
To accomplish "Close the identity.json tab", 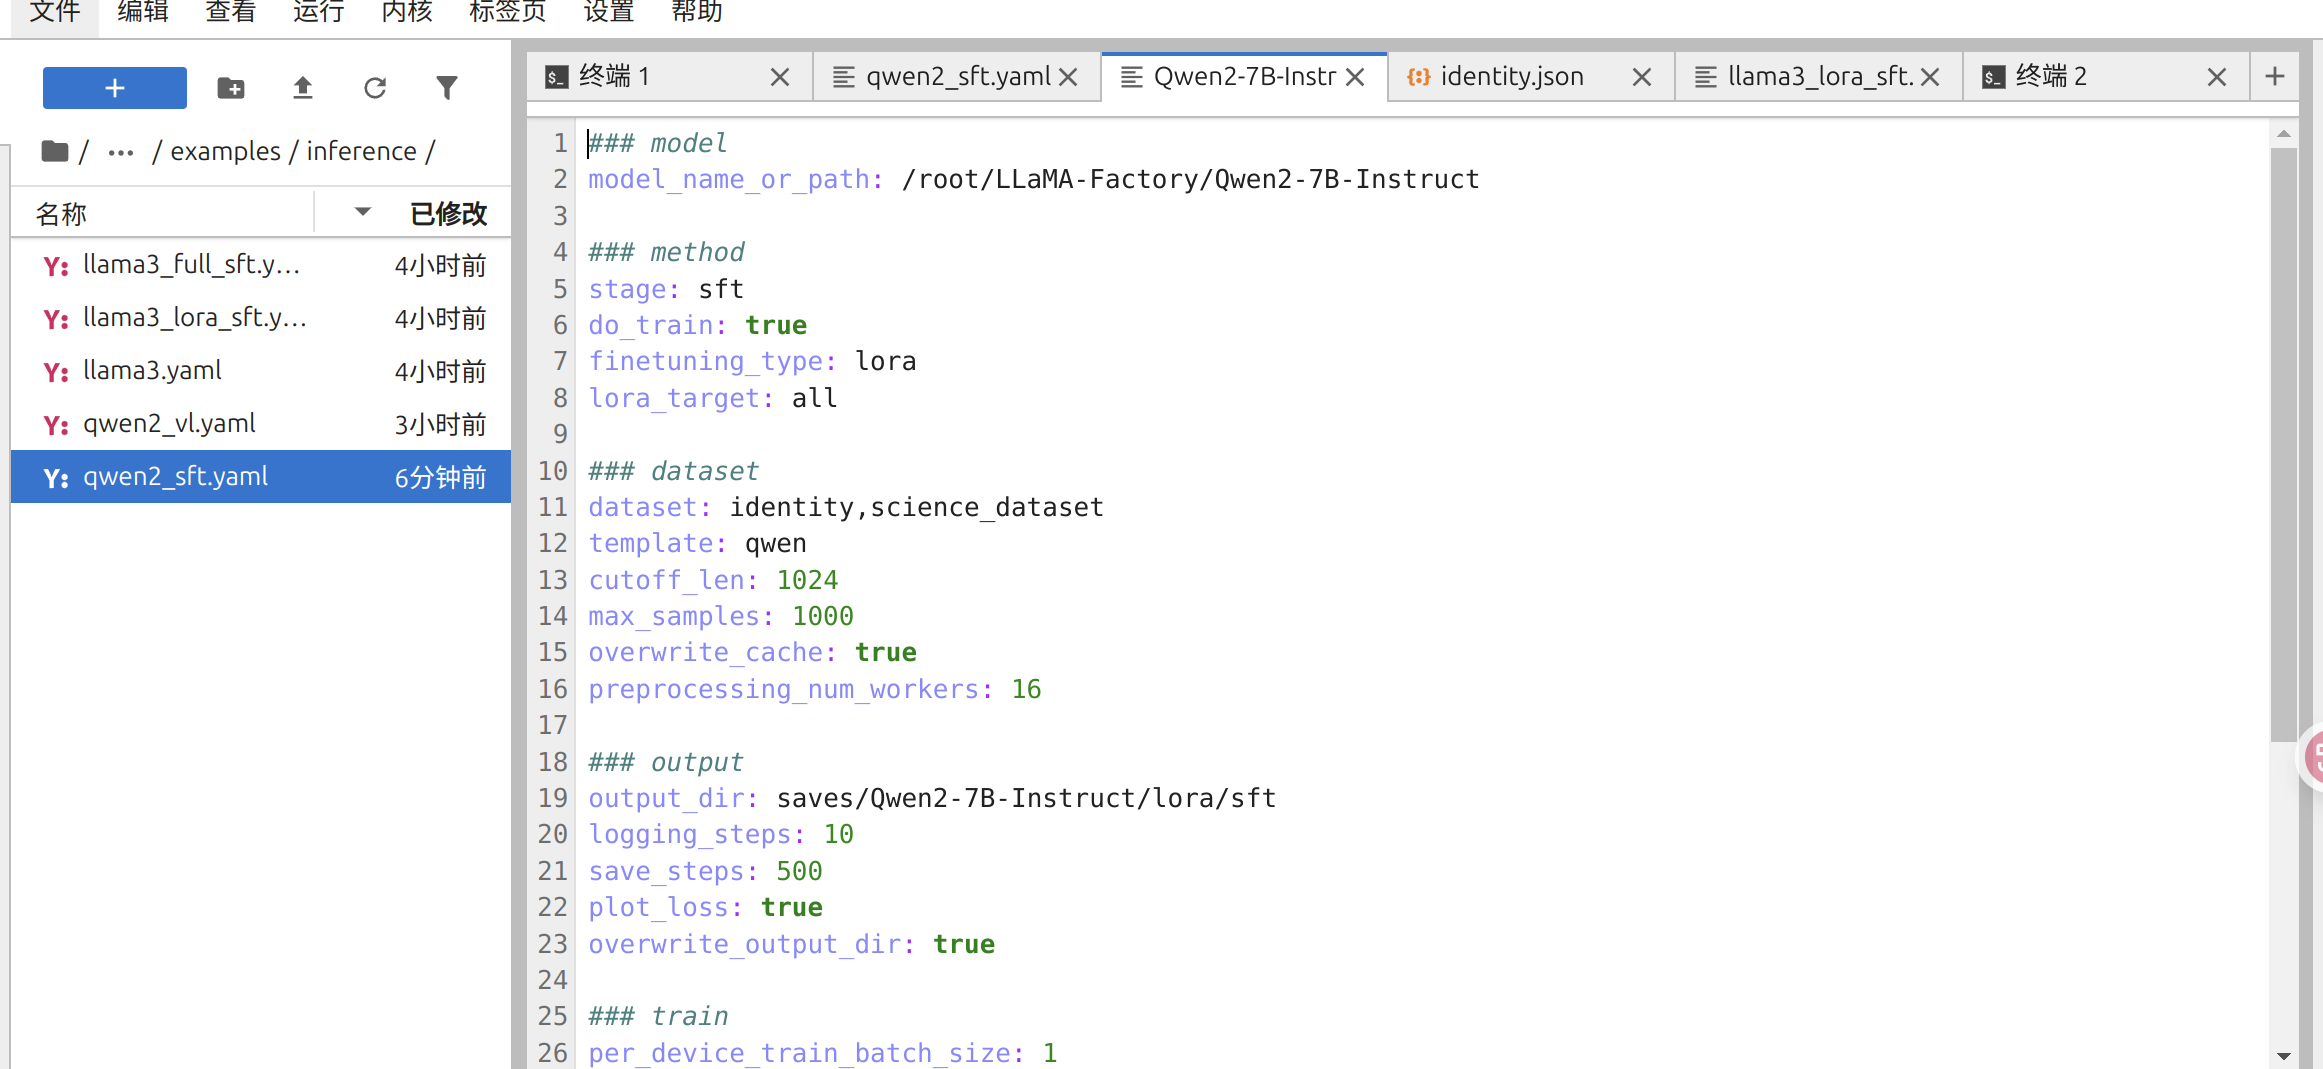I will click(x=1641, y=77).
